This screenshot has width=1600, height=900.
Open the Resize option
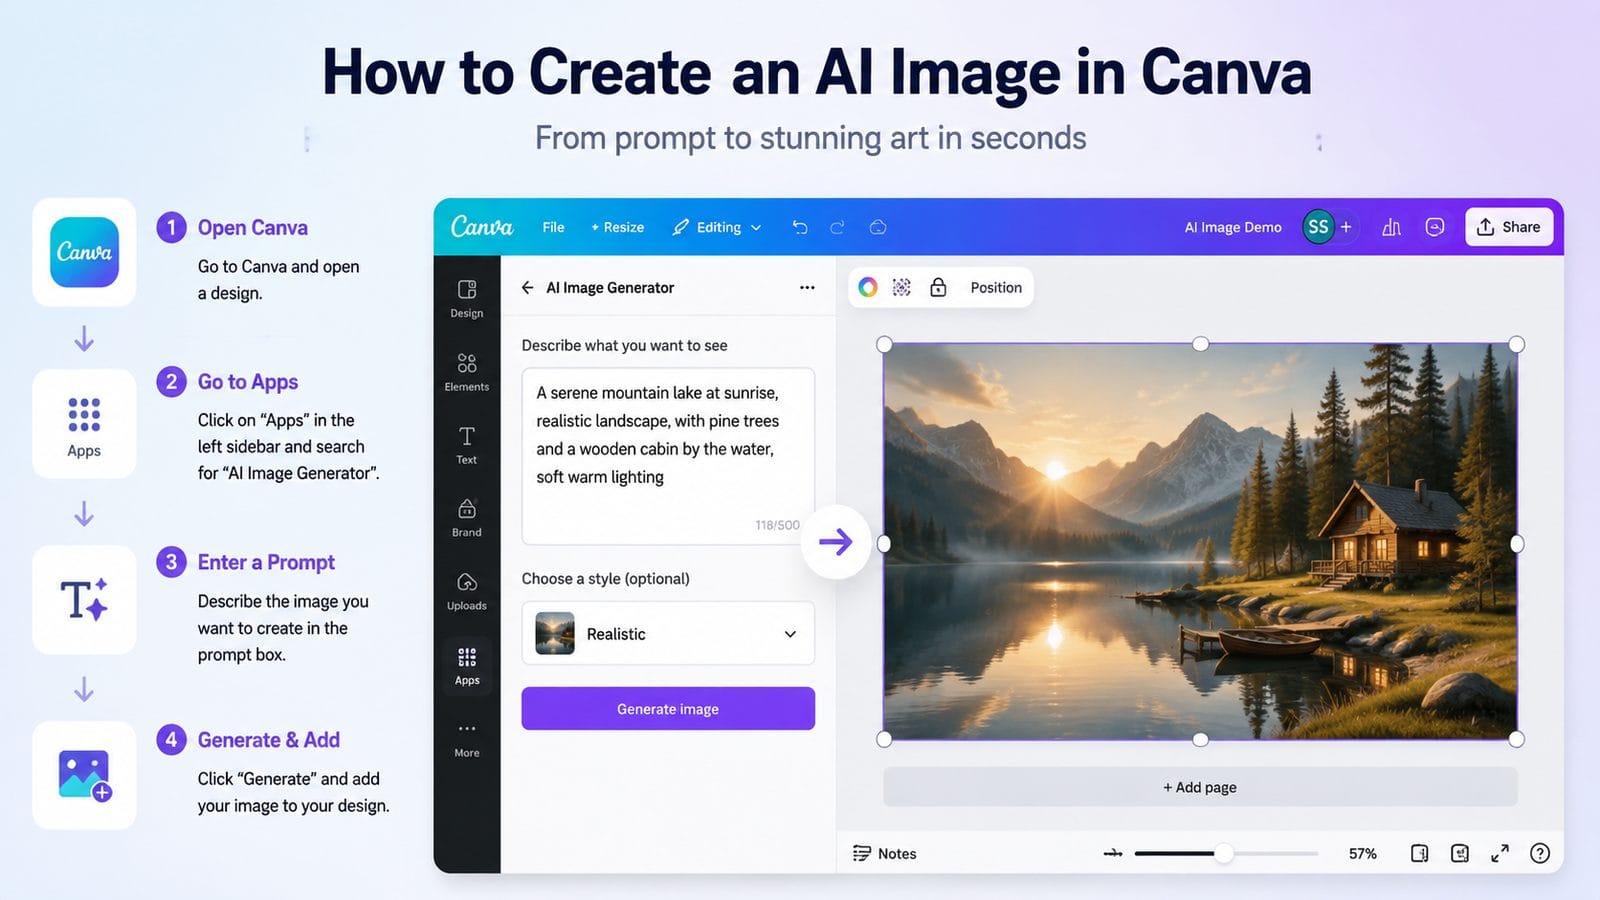click(x=617, y=227)
